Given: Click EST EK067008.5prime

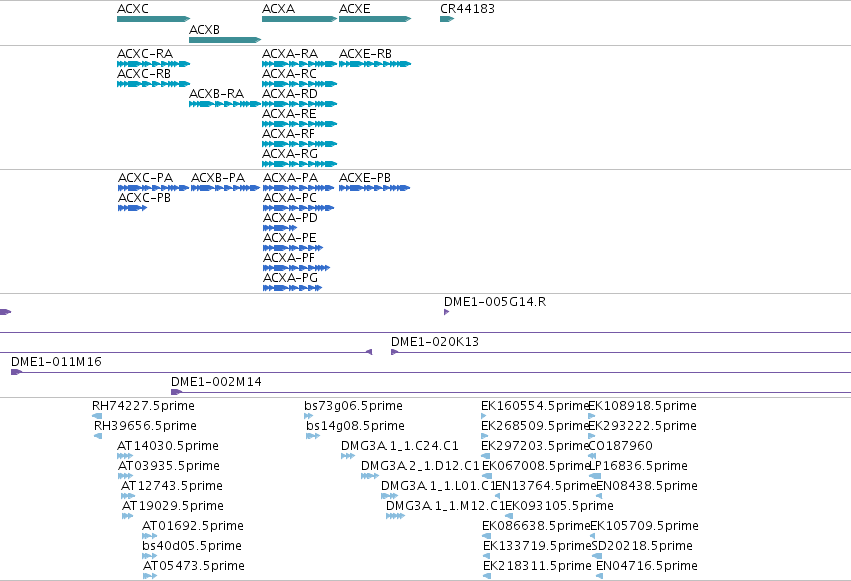Looking at the screenshot, I should pos(487,476).
